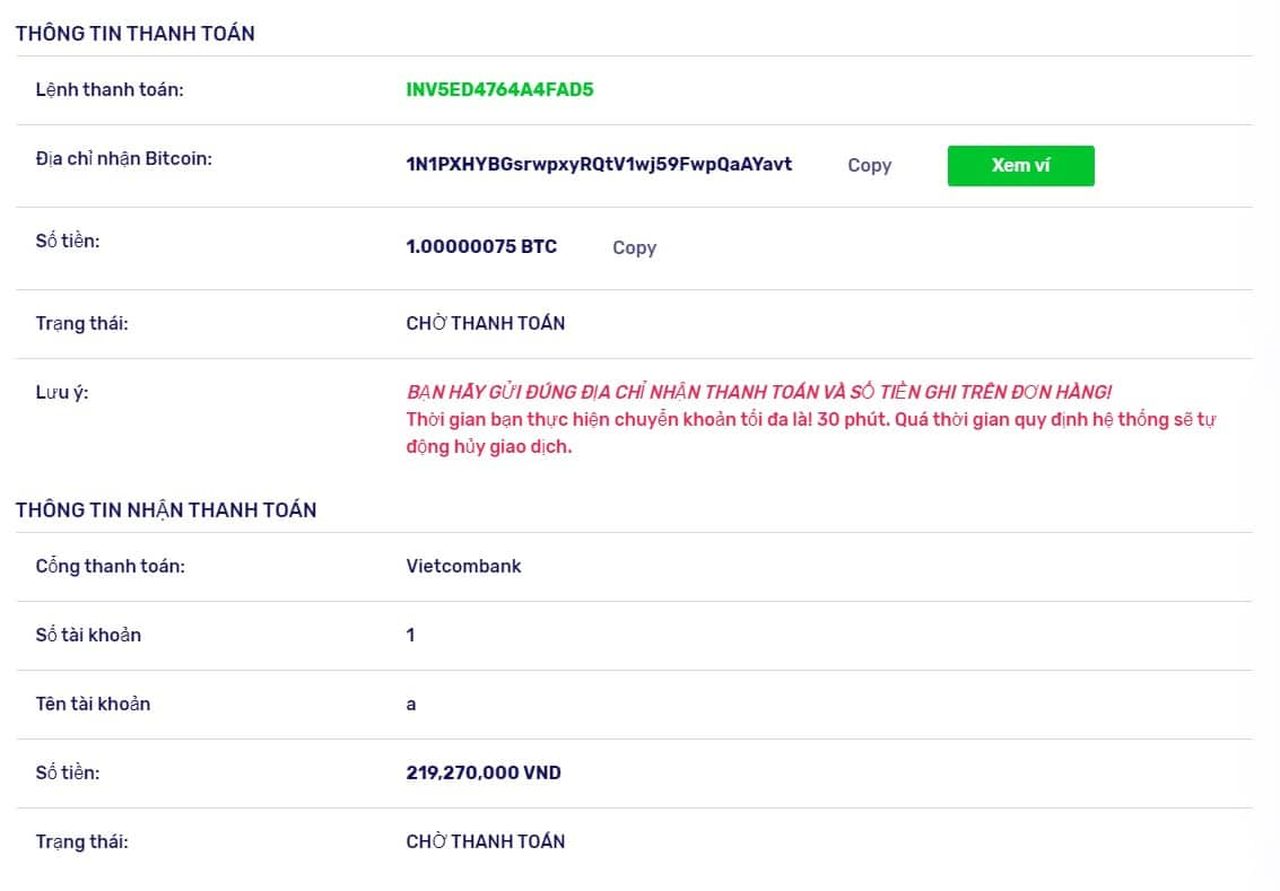1280x891 pixels.
Task: Click the Địa chỉ nhận Bitcoin label
Action: coord(123,158)
